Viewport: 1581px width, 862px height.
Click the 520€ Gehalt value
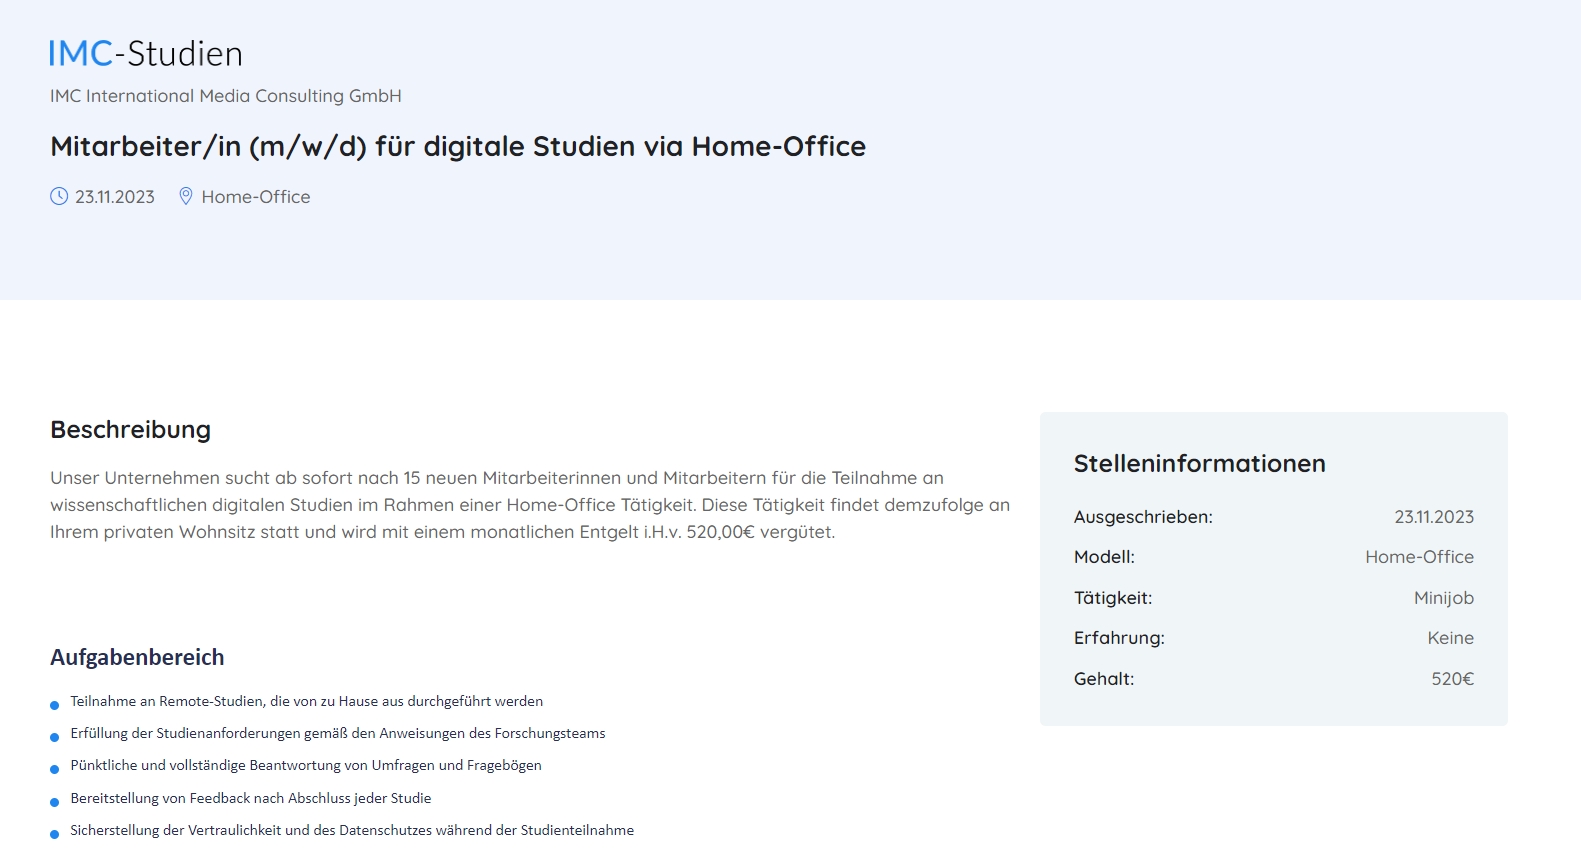pos(1453,679)
